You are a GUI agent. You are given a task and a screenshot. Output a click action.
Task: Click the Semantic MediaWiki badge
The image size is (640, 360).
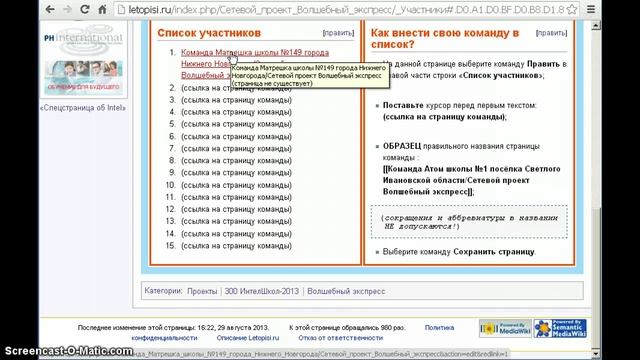point(560,329)
